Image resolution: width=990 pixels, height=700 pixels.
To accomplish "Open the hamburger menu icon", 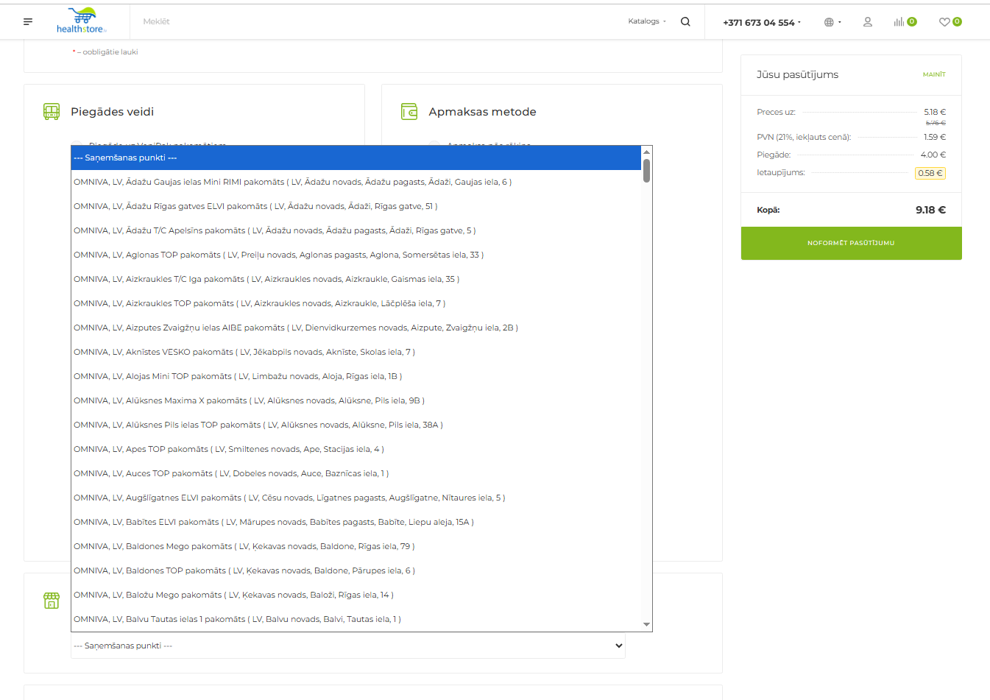I will [x=28, y=21].
